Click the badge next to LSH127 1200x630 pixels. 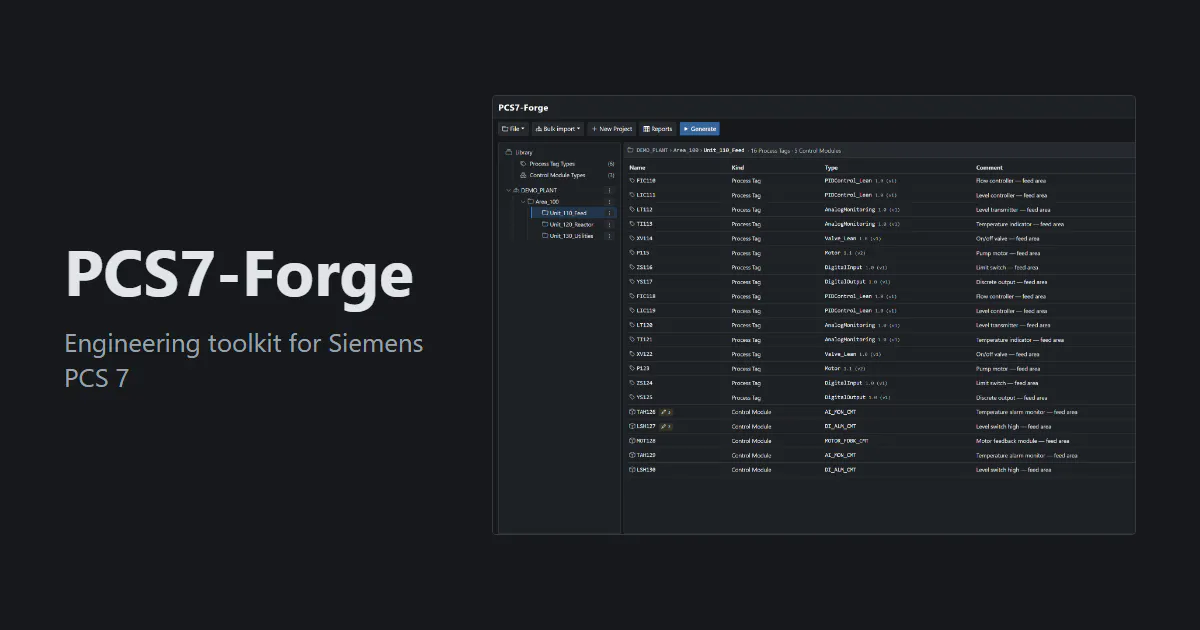665,426
